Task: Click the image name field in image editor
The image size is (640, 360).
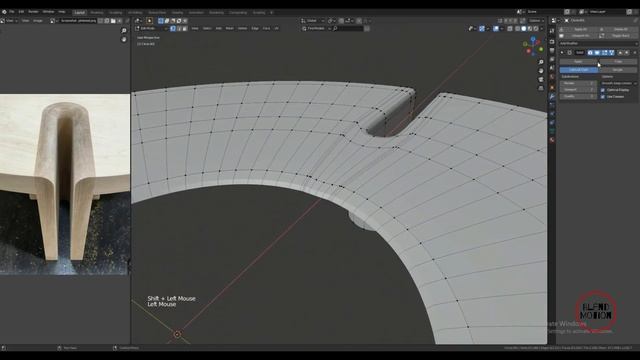Action: pyautogui.click(x=79, y=20)
